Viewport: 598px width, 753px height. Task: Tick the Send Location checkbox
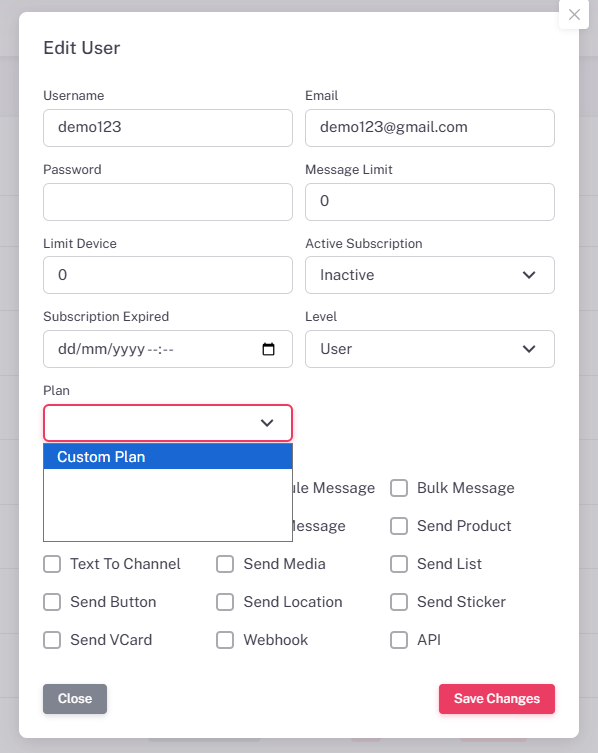tap(225, 602)
